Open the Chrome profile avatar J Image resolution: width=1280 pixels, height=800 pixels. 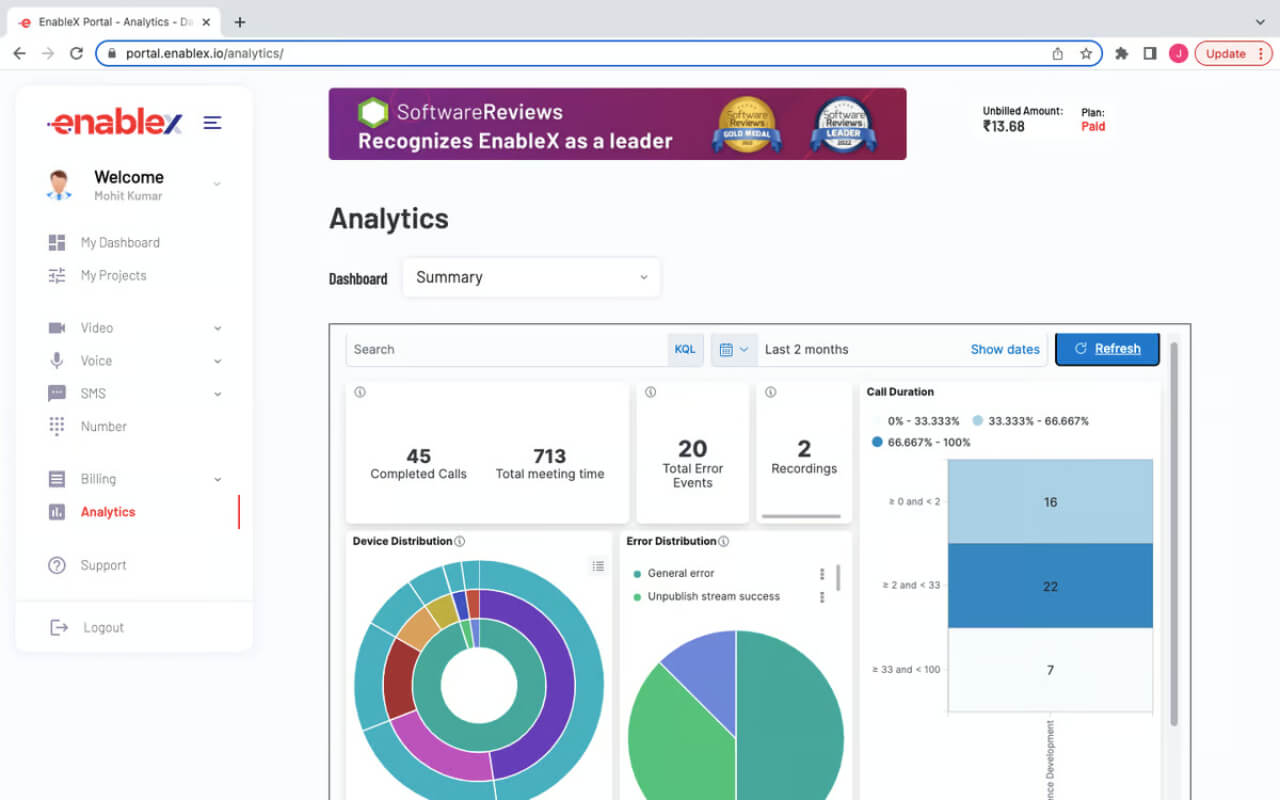click(1178, 54)
